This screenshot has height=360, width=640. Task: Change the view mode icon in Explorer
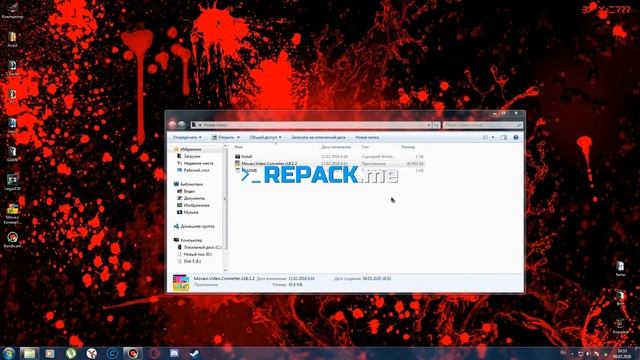point(485,138)
